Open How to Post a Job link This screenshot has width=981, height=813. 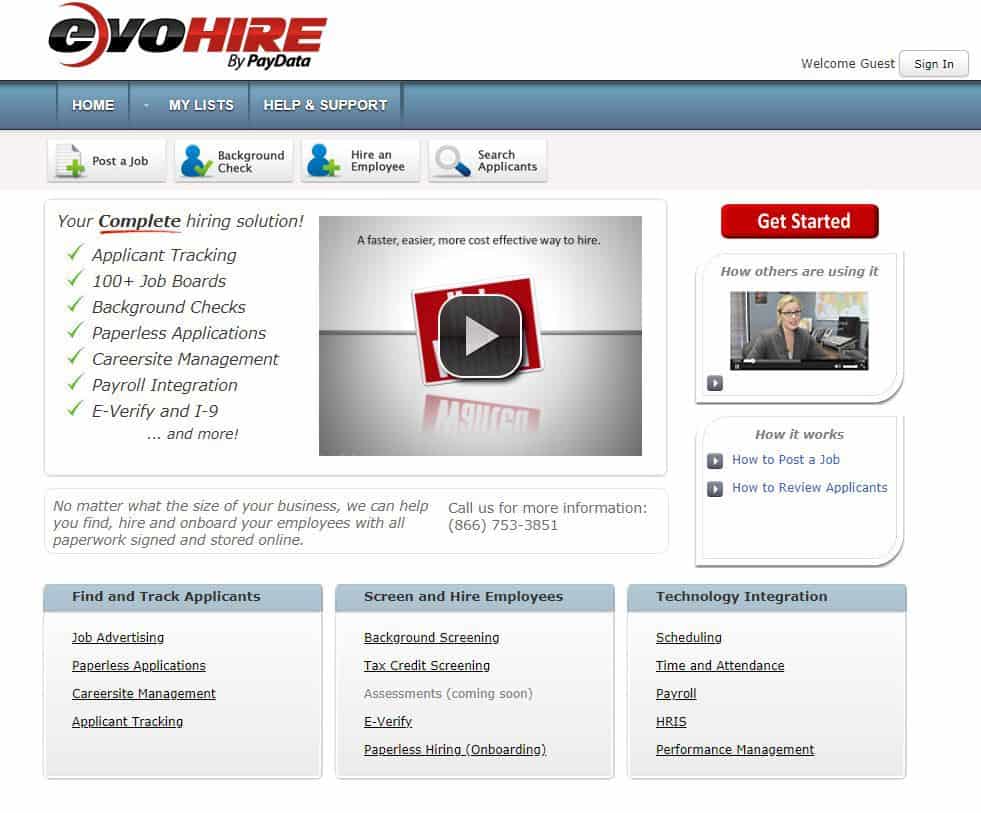click(786, 459)
